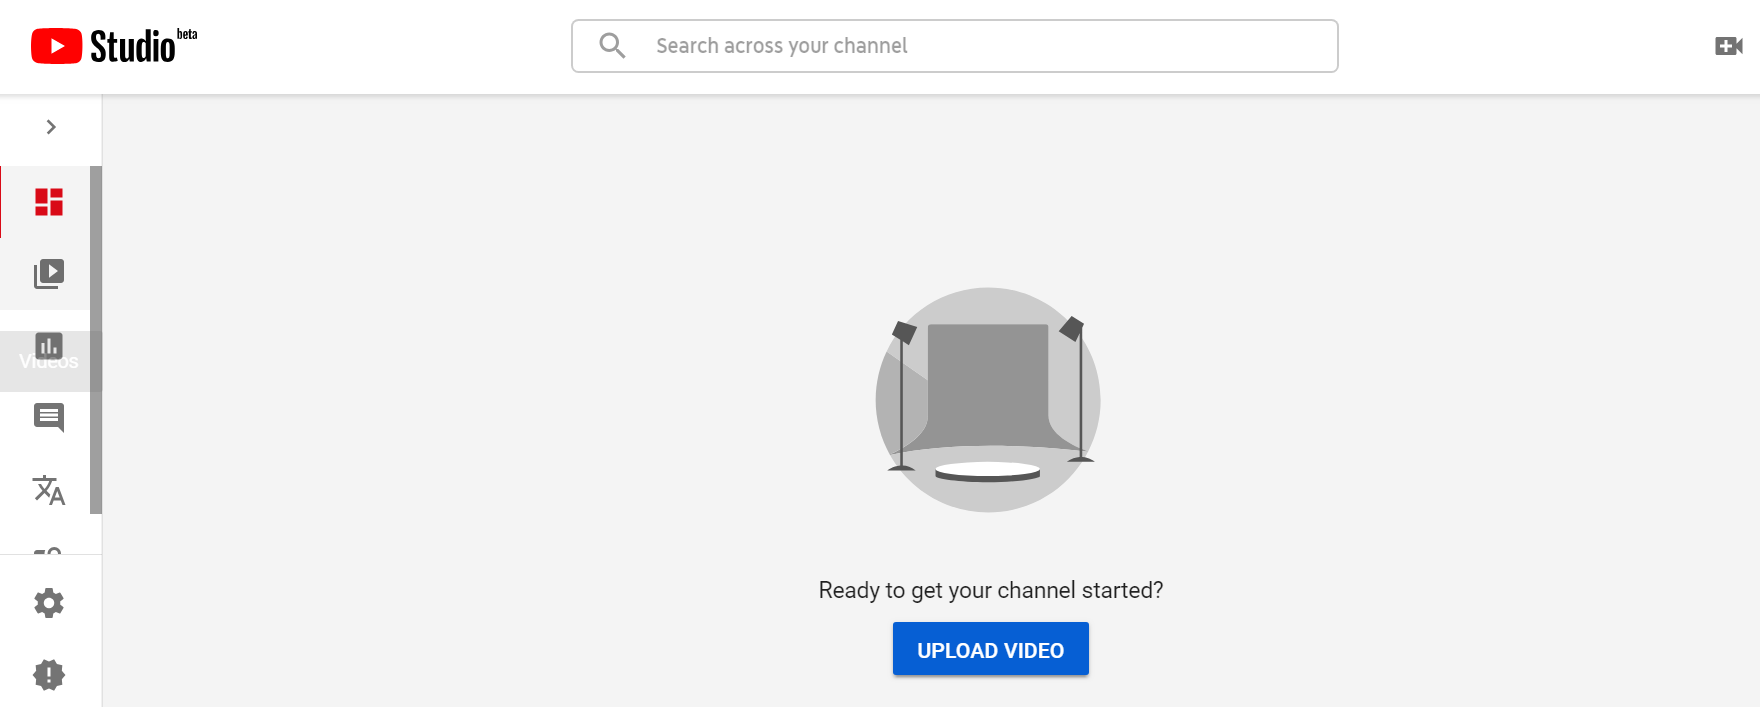Viewport: 1760px width, 707px height.
Task: Expand the sidebar with the chevron arrow
Action: 51,127
